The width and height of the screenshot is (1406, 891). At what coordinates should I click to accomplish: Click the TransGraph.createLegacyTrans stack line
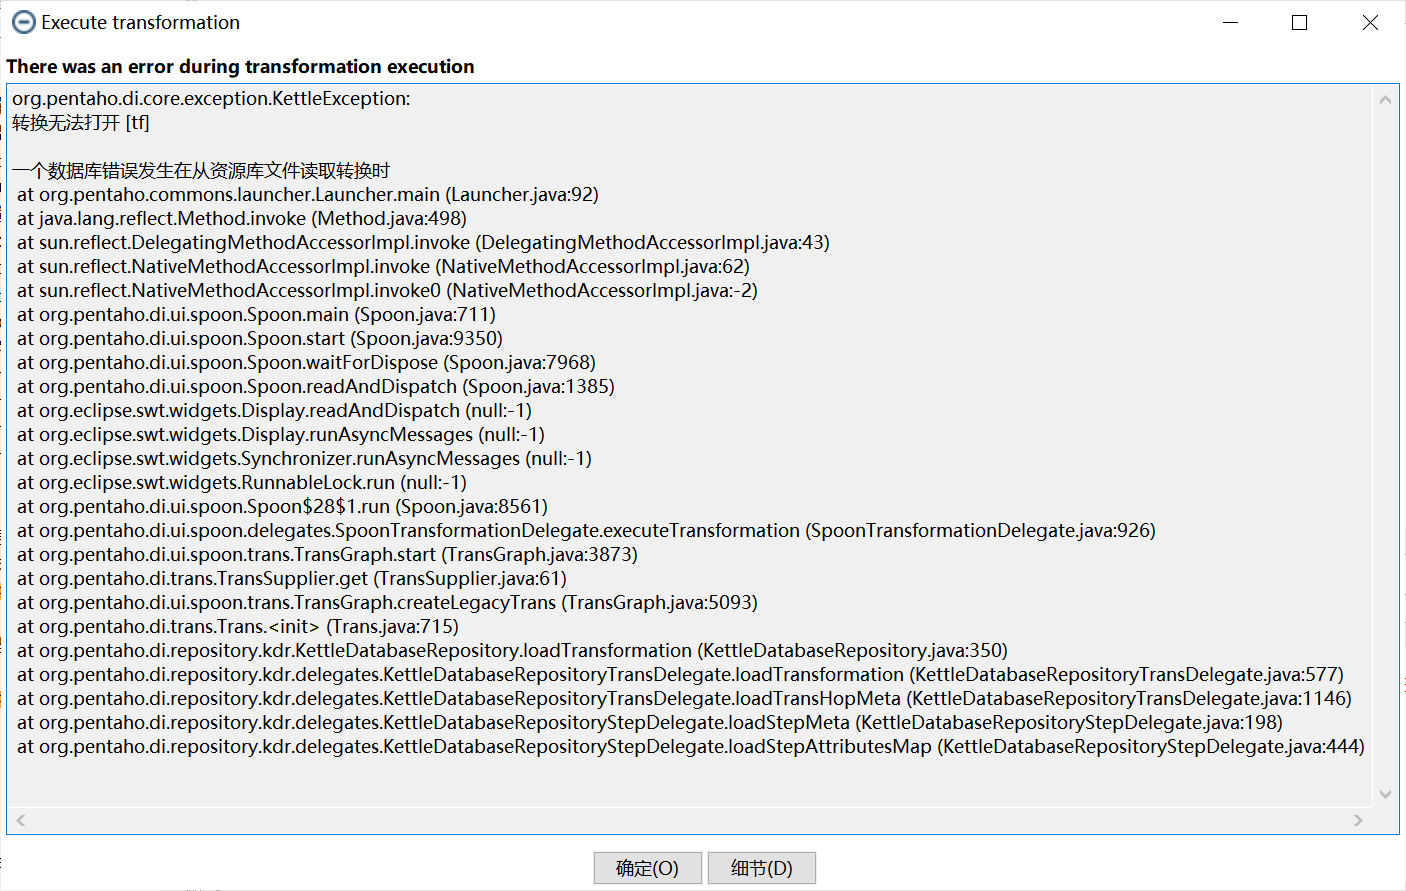click(387, 603)
